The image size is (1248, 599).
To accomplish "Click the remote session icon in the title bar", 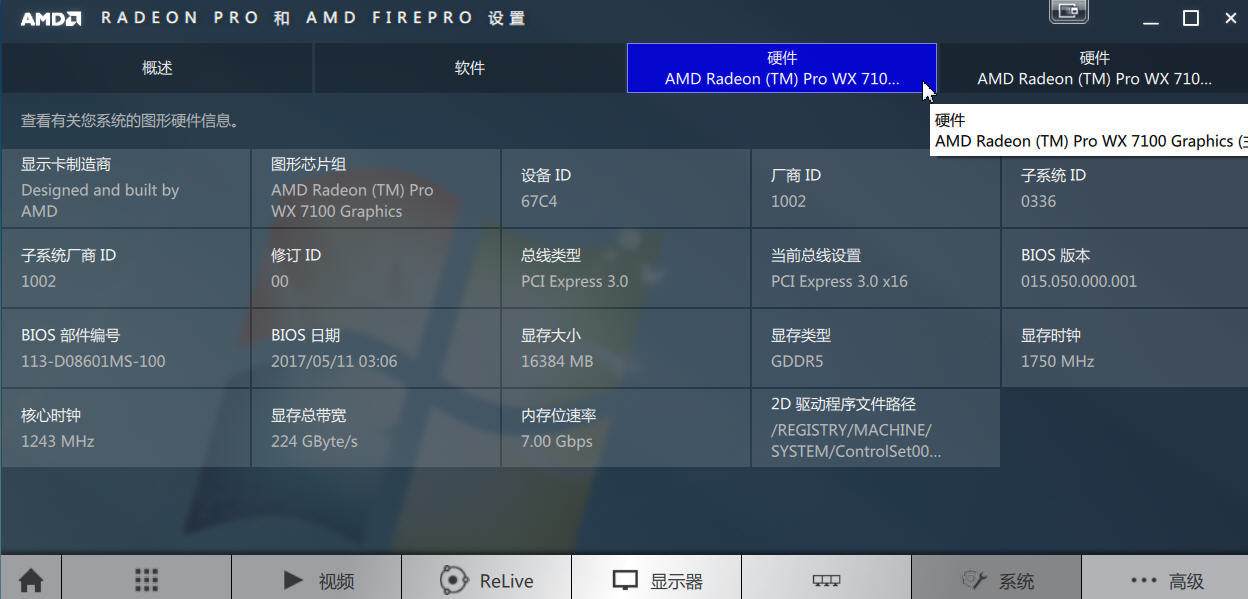I will (1068, 11).
